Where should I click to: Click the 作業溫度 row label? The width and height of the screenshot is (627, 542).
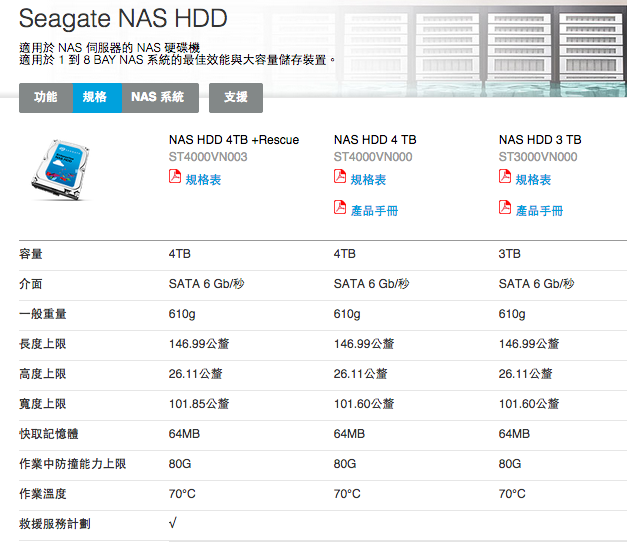pos(43,494)
